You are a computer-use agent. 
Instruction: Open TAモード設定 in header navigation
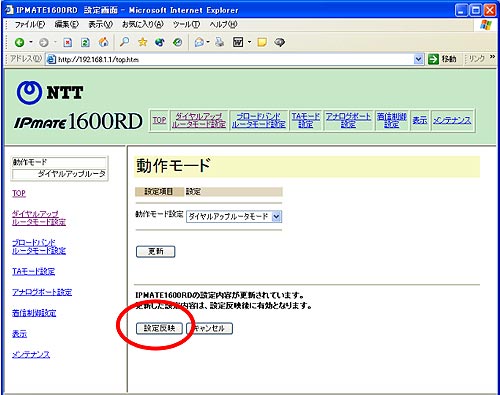306,120
